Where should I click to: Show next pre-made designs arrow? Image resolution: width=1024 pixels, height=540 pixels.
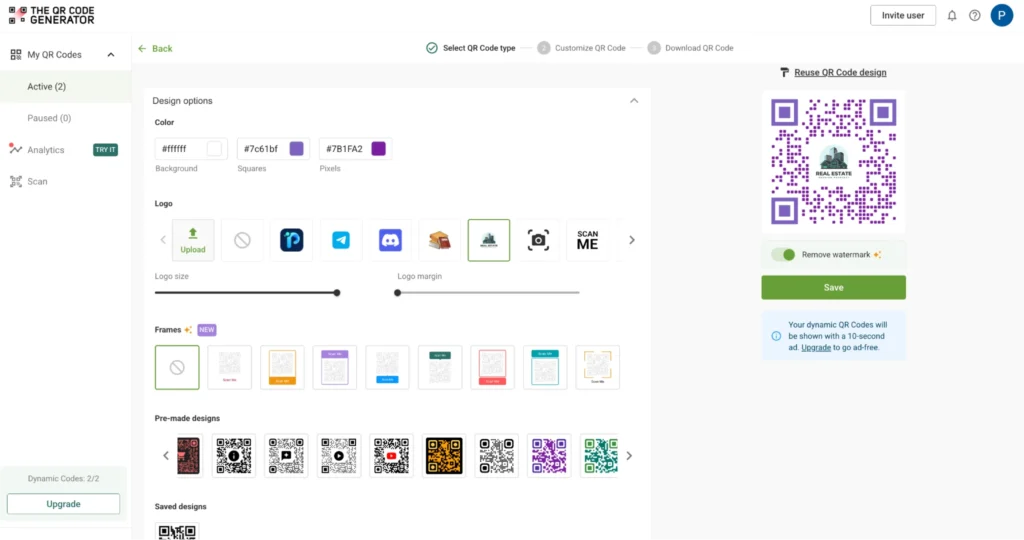click(x=629, y=456)
